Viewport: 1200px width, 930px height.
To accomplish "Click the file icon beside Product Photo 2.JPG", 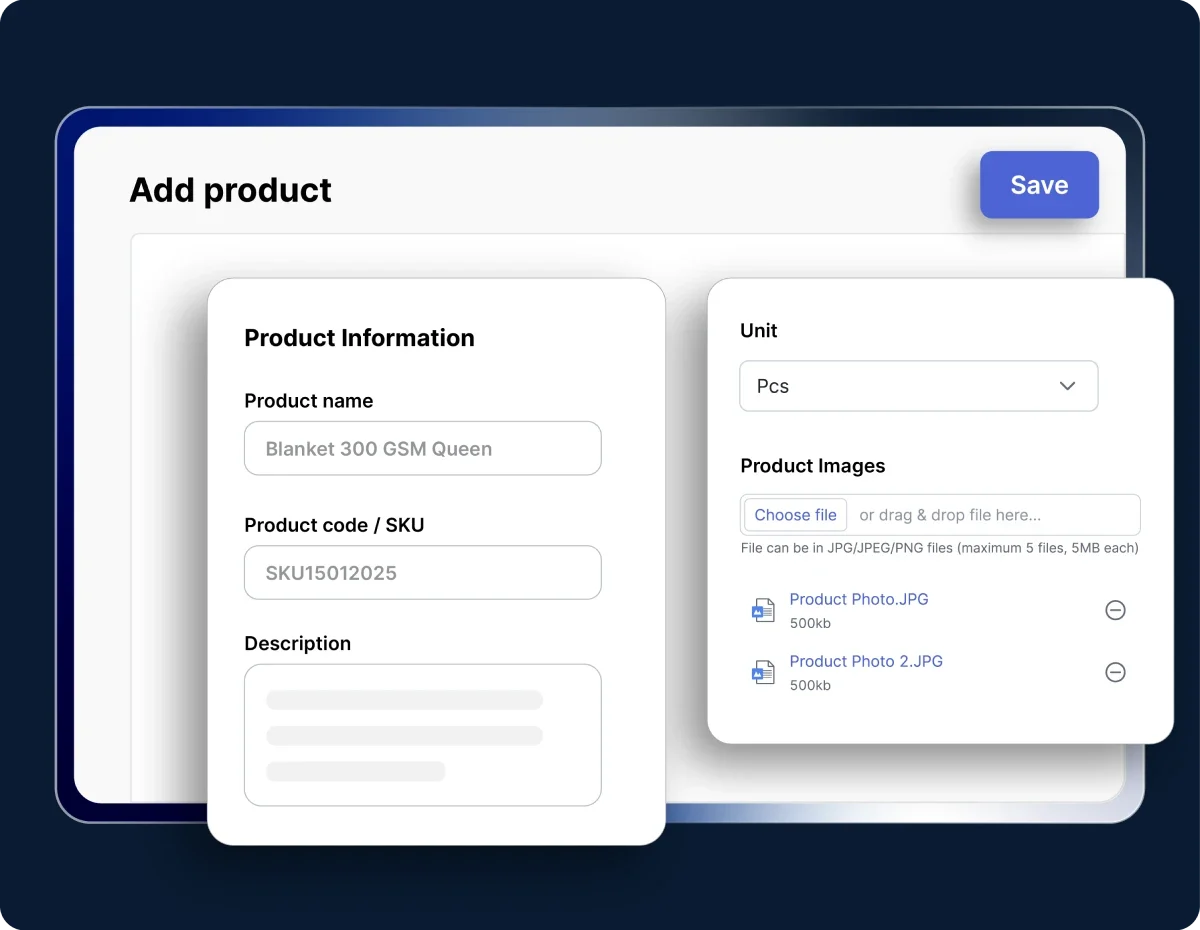I will (763, 672).
